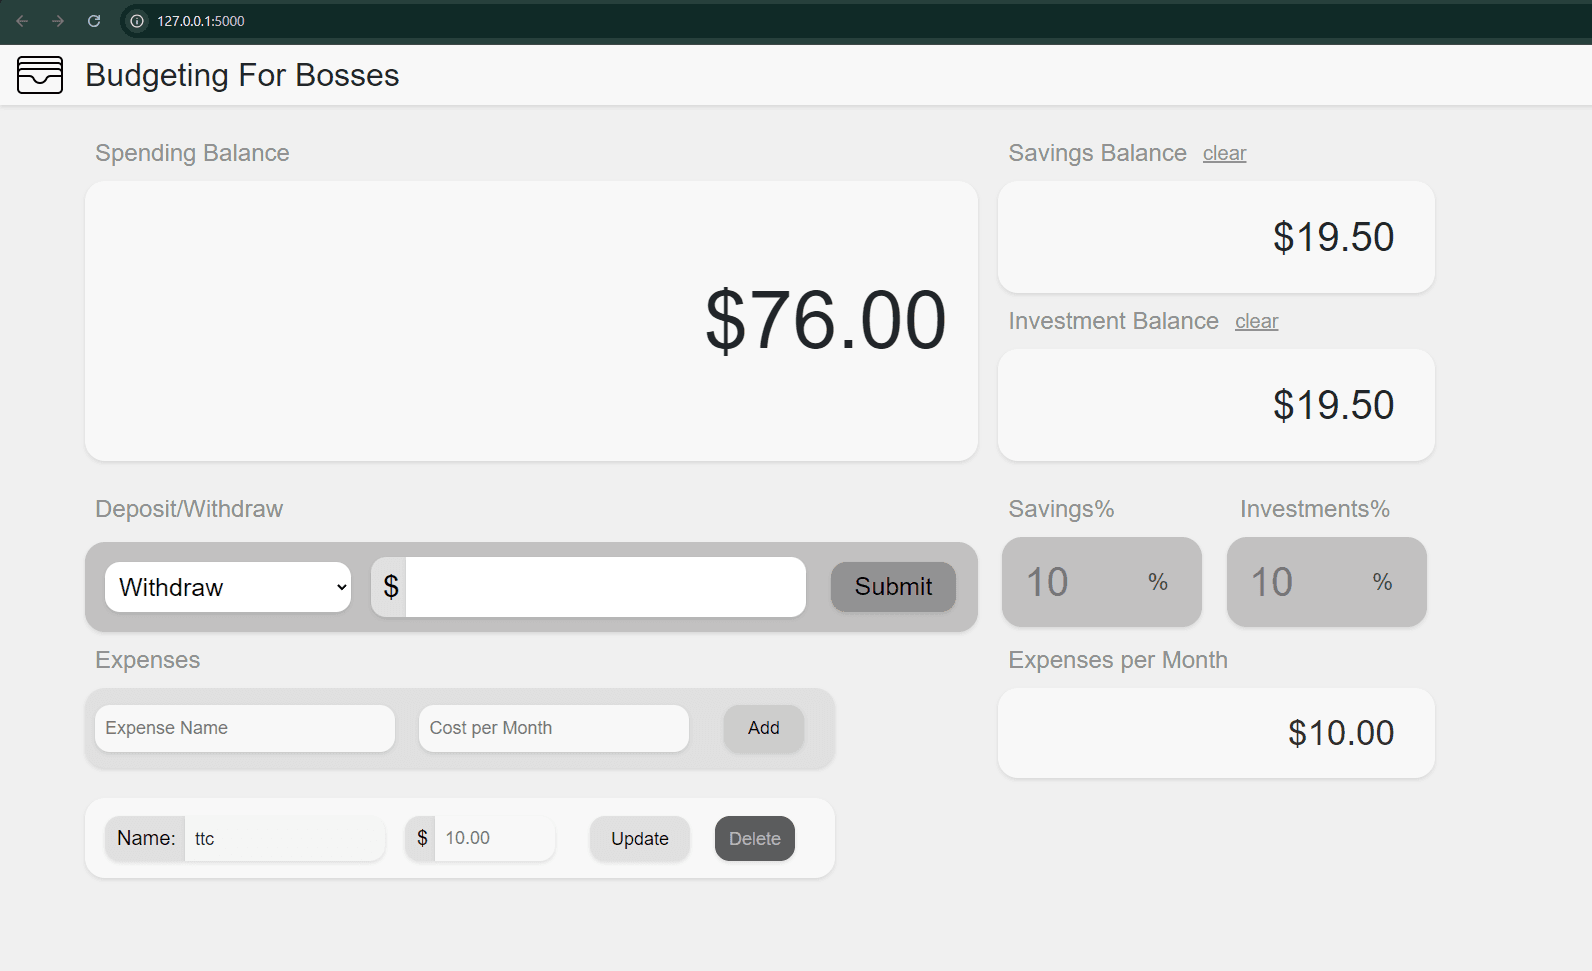Clear the Investment Balance

click(x=1256, y=322)
